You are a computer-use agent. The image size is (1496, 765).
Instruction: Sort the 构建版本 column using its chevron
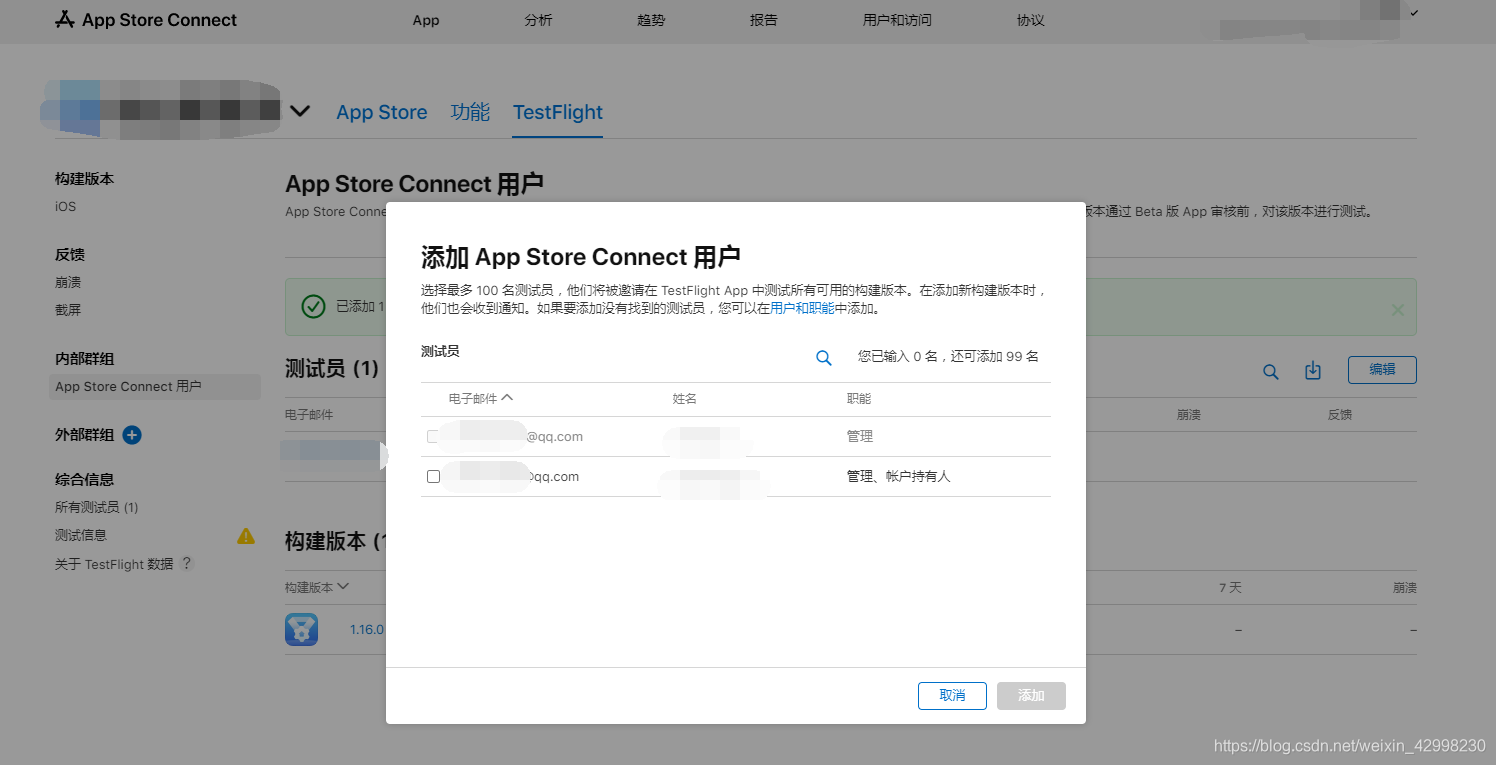[x=343, y=586]
